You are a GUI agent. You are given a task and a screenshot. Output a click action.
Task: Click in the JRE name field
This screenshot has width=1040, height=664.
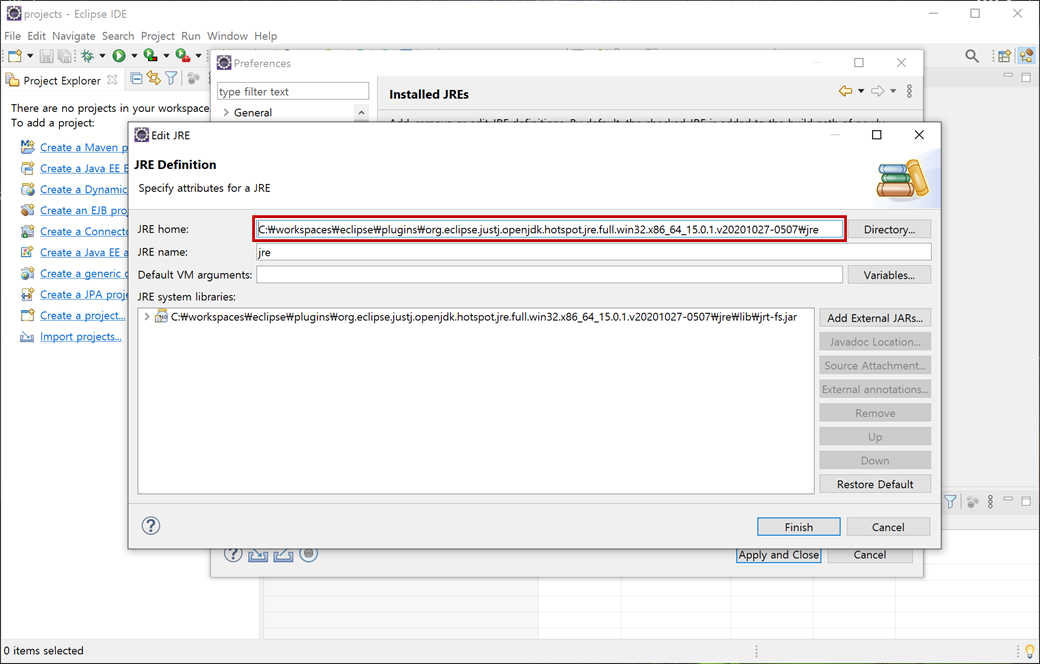click(x=594, y=252)
